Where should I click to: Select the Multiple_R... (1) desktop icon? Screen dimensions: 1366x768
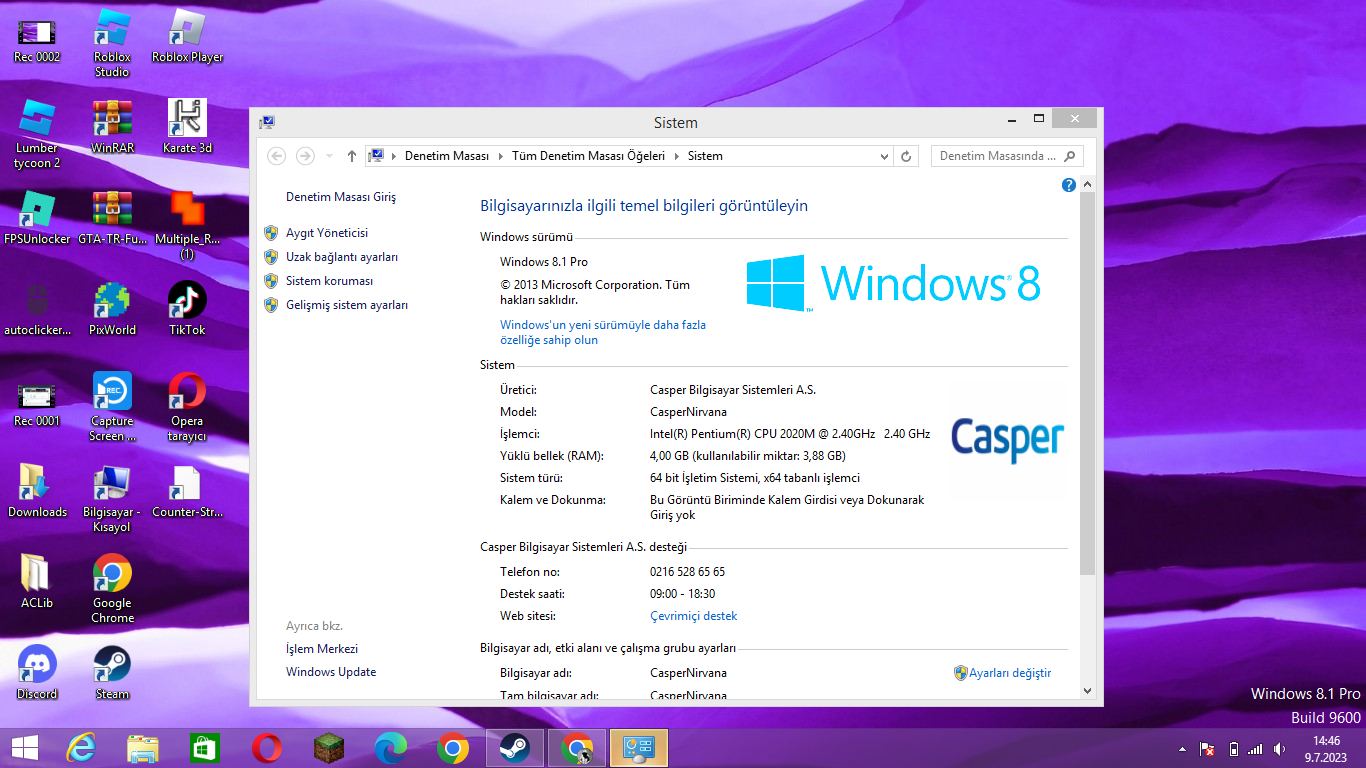click(187, 225)
